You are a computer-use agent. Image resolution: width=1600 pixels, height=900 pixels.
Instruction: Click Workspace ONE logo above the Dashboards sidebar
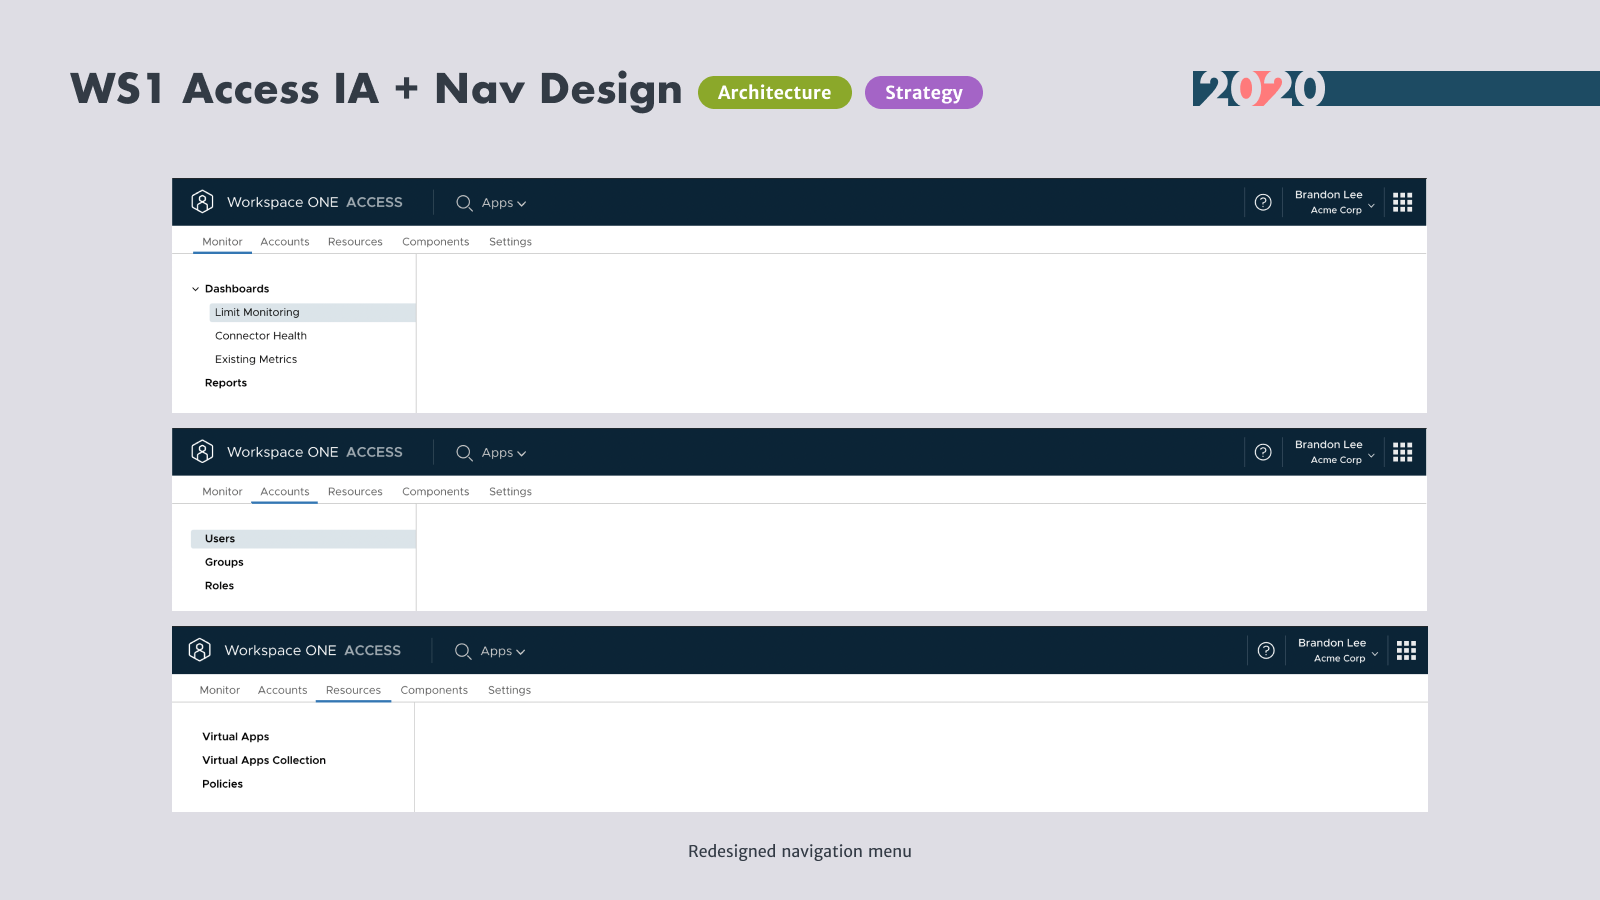tap(202, 202)
